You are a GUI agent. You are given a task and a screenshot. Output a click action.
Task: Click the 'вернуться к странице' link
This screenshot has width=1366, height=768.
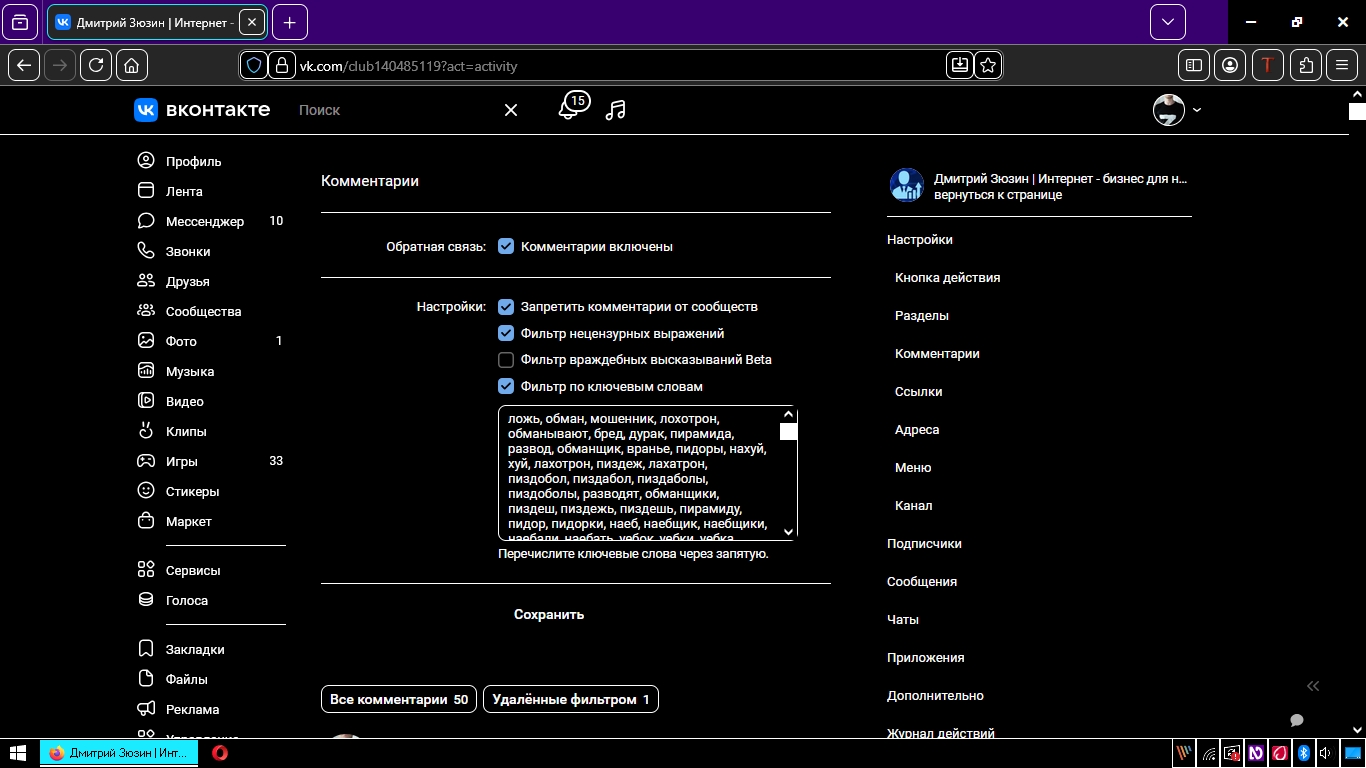998,195
